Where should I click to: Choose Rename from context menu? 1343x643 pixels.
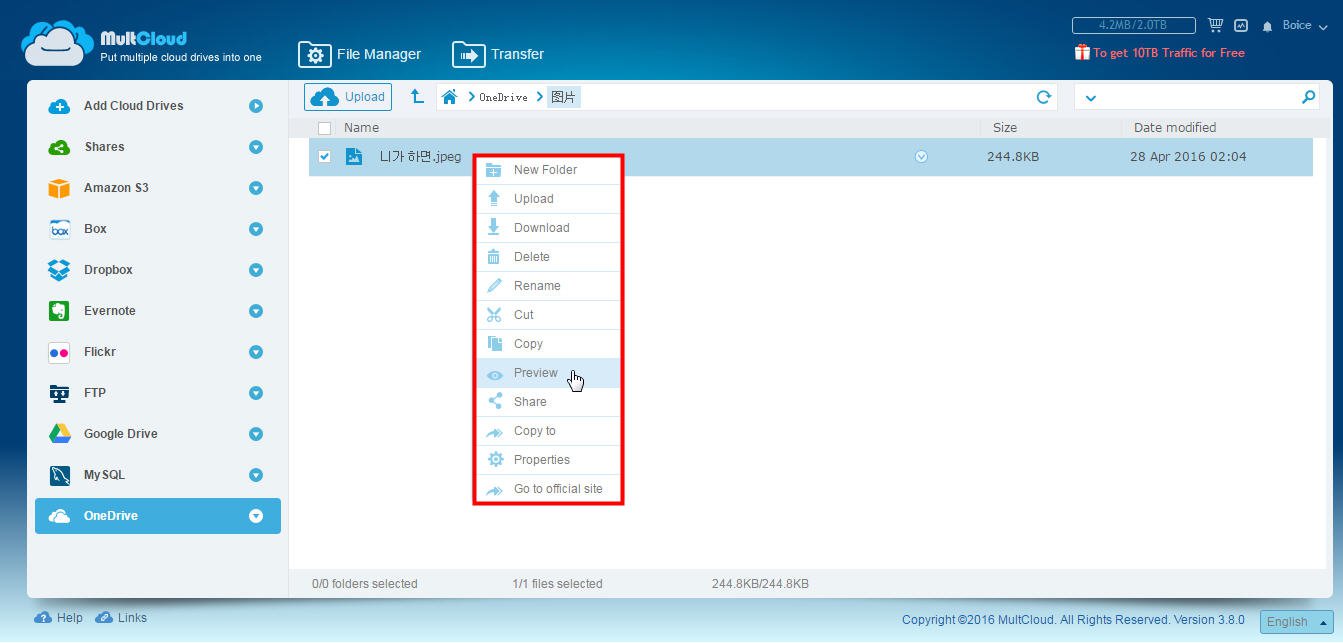tap(548, 286)
